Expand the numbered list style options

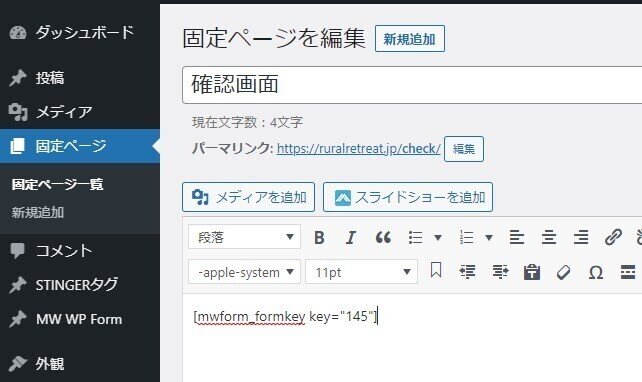(489, 237)
